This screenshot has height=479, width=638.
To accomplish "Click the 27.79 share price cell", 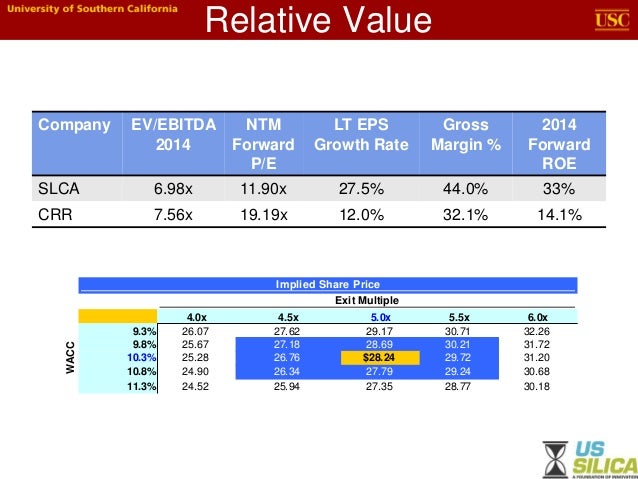I will [379, 371].
